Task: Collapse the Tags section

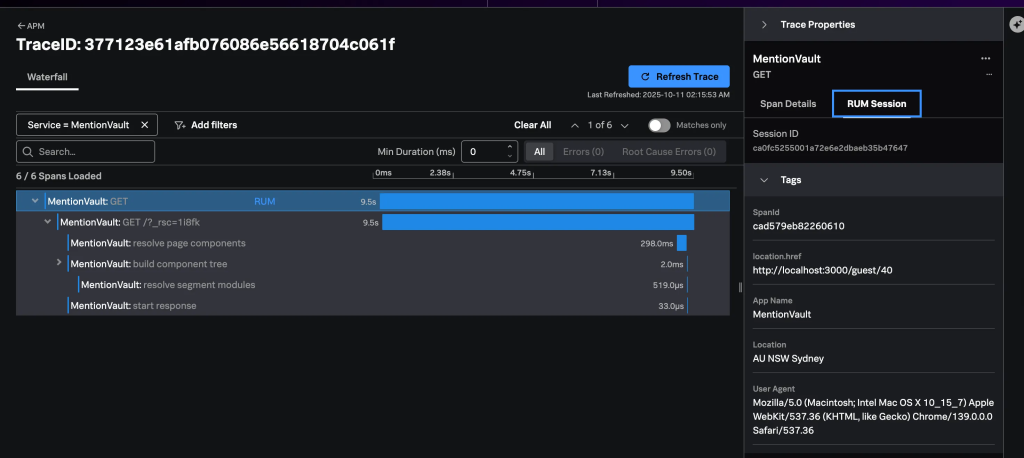Action: point(765,180)
